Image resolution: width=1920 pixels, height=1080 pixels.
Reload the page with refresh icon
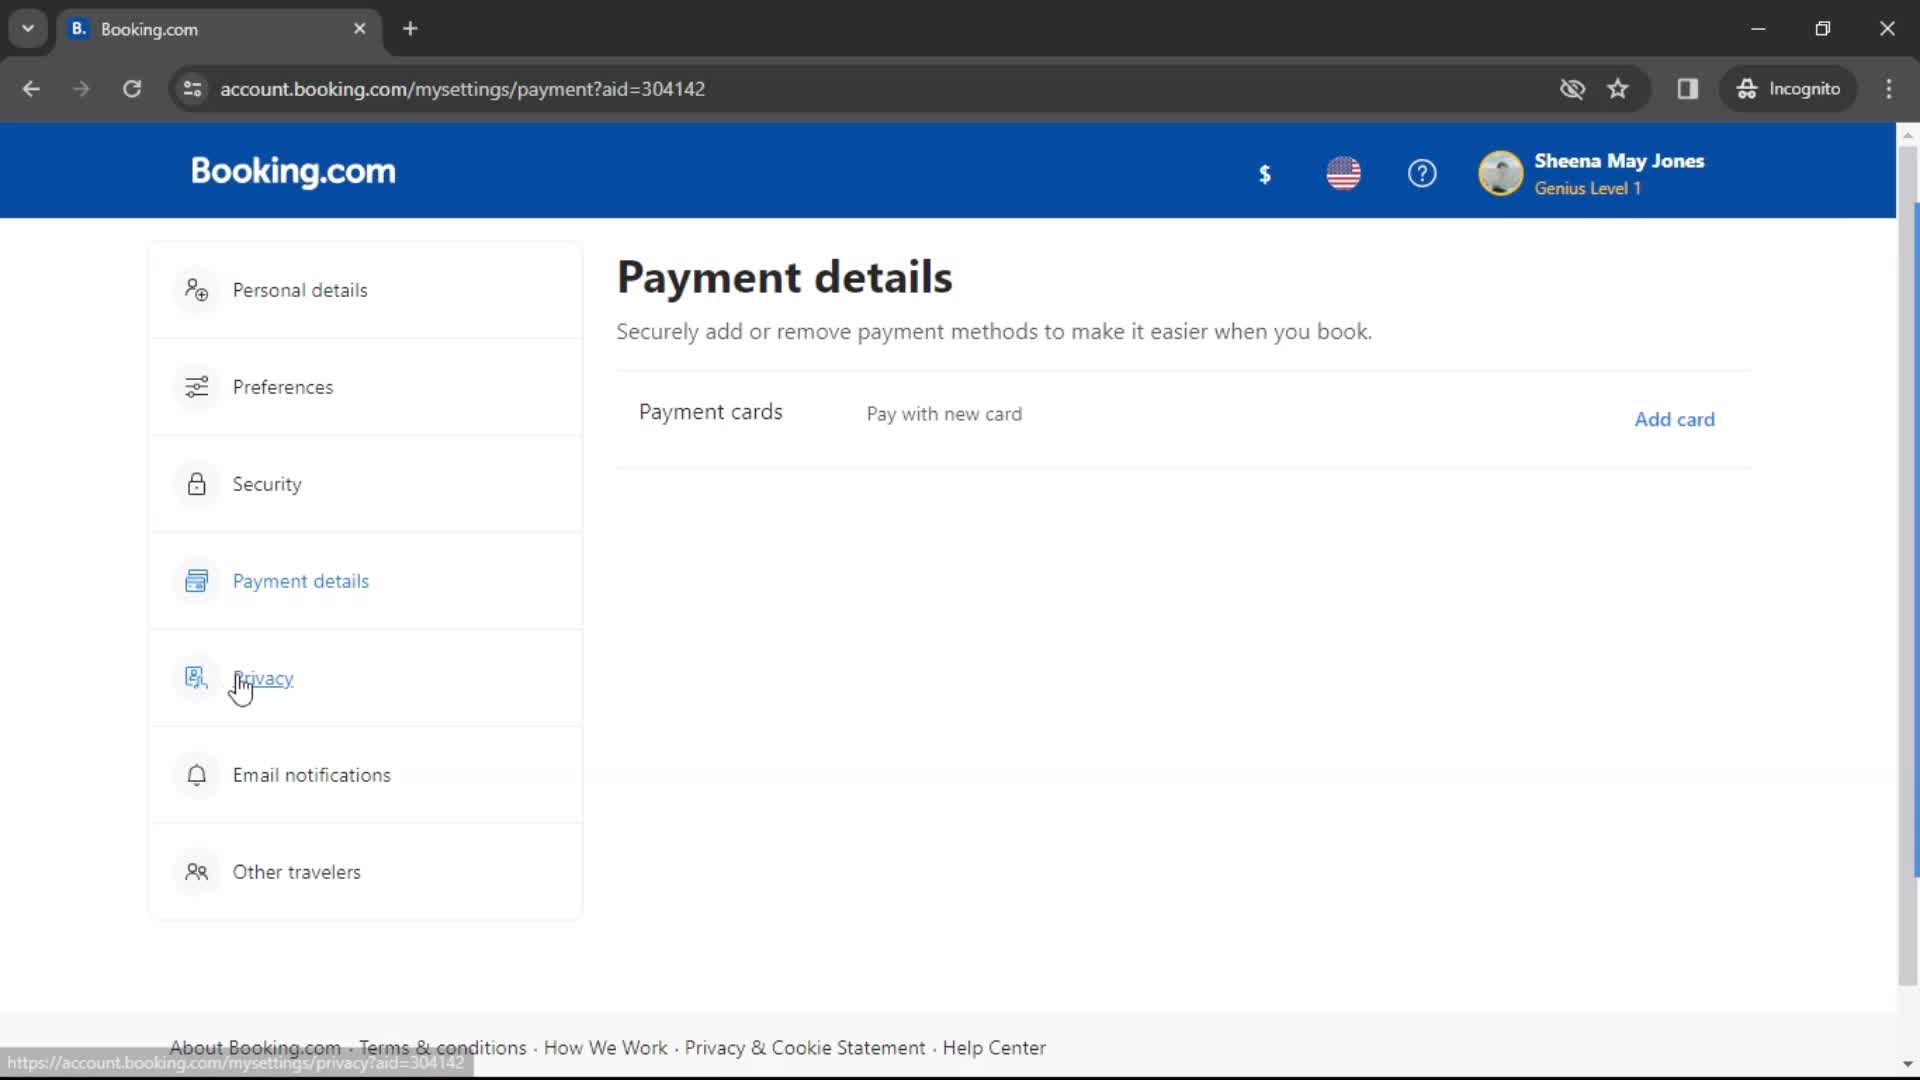tap(132, 89)
